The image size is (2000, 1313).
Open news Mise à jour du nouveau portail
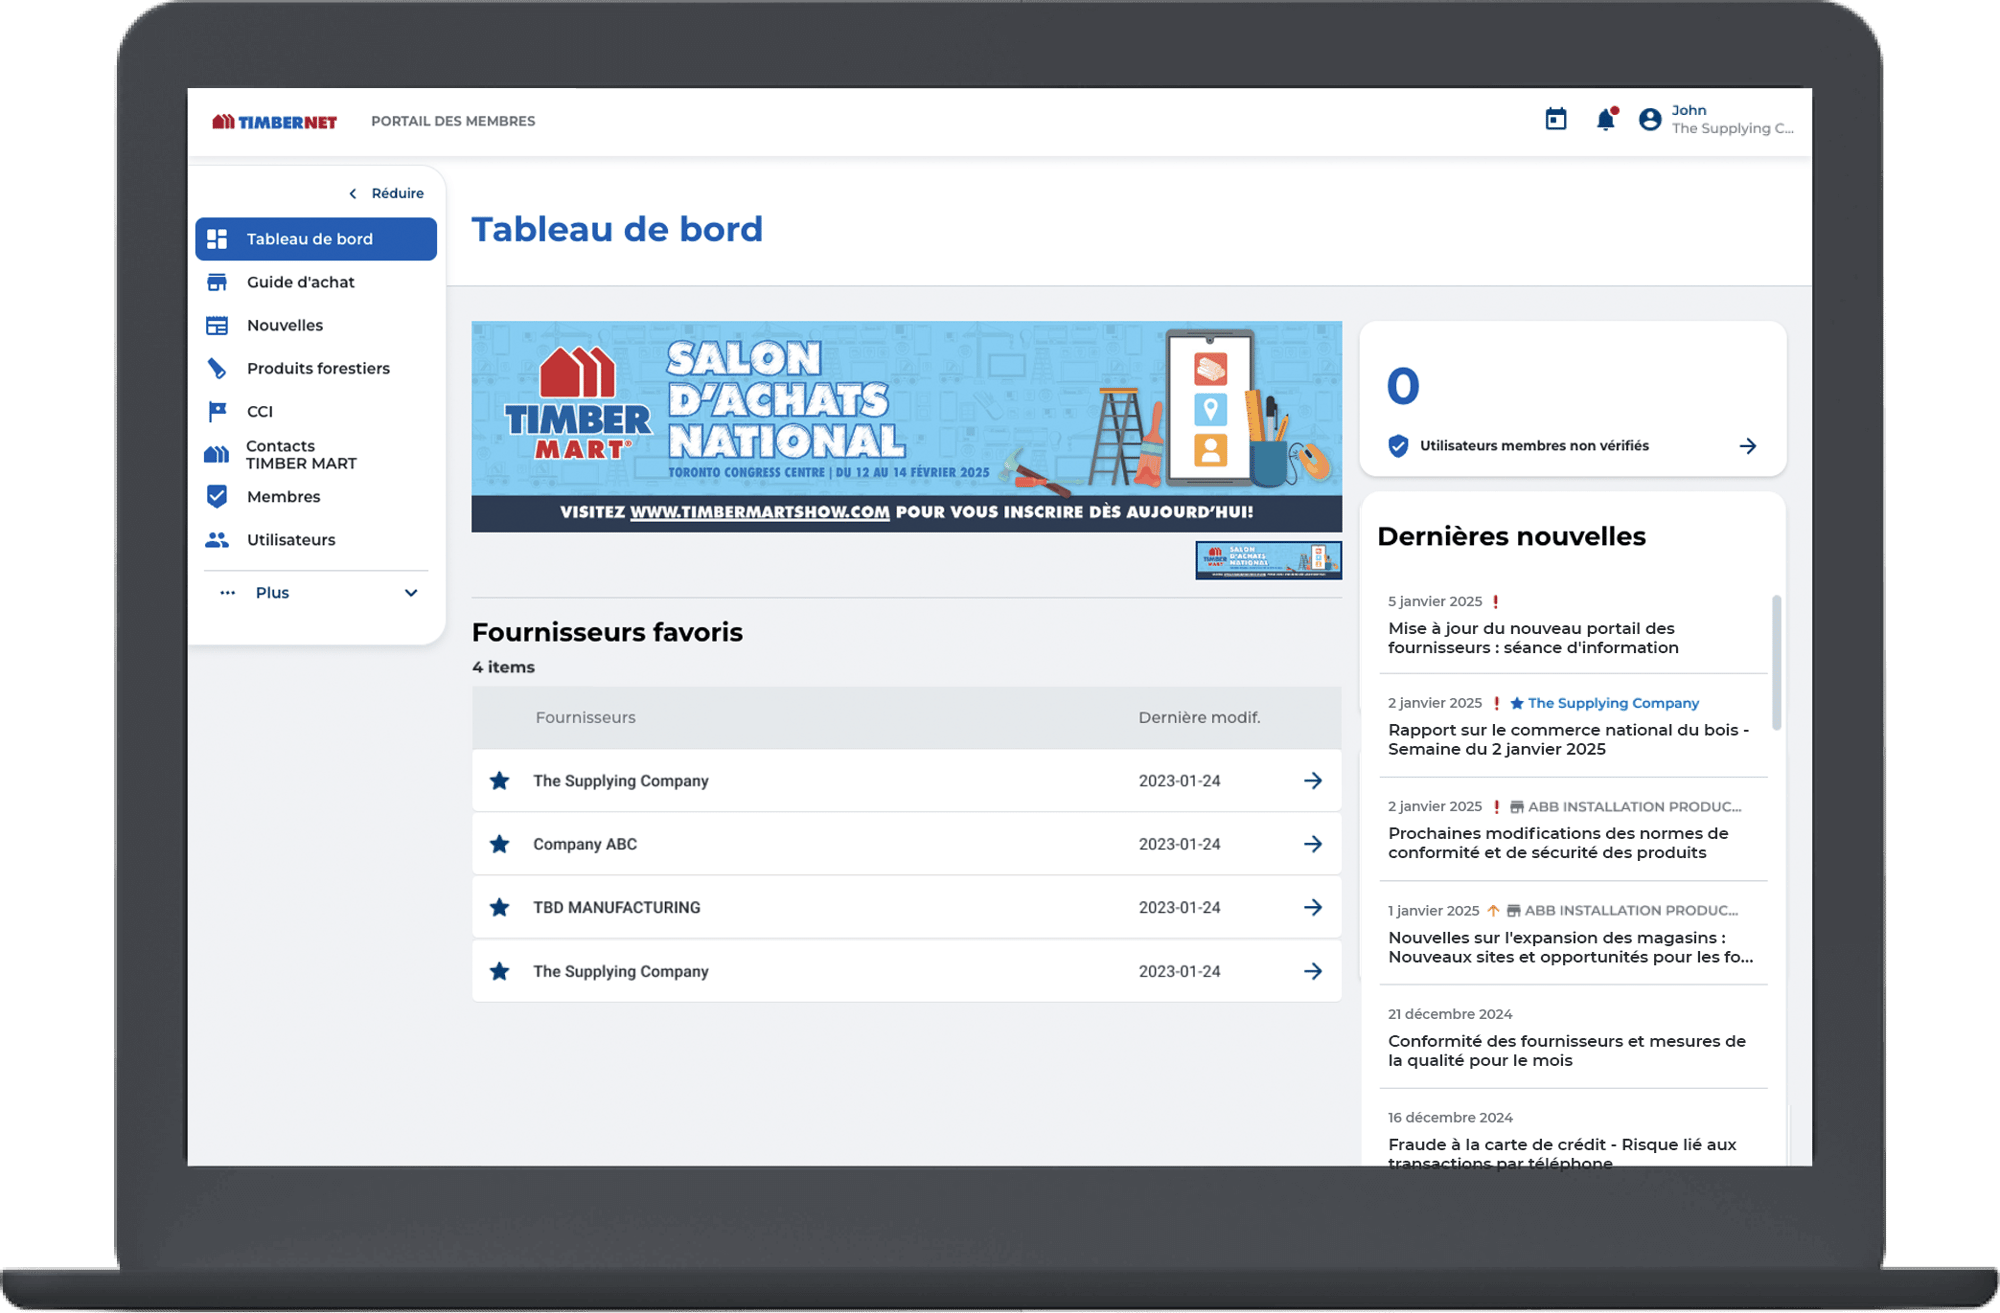1533,638
